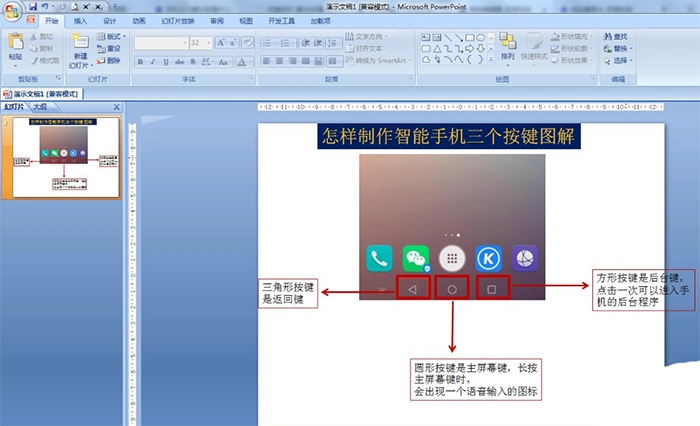The image size is (700, 426).
Task: Open 形状轮廓 shape outline colors
Action: [573, 49]
